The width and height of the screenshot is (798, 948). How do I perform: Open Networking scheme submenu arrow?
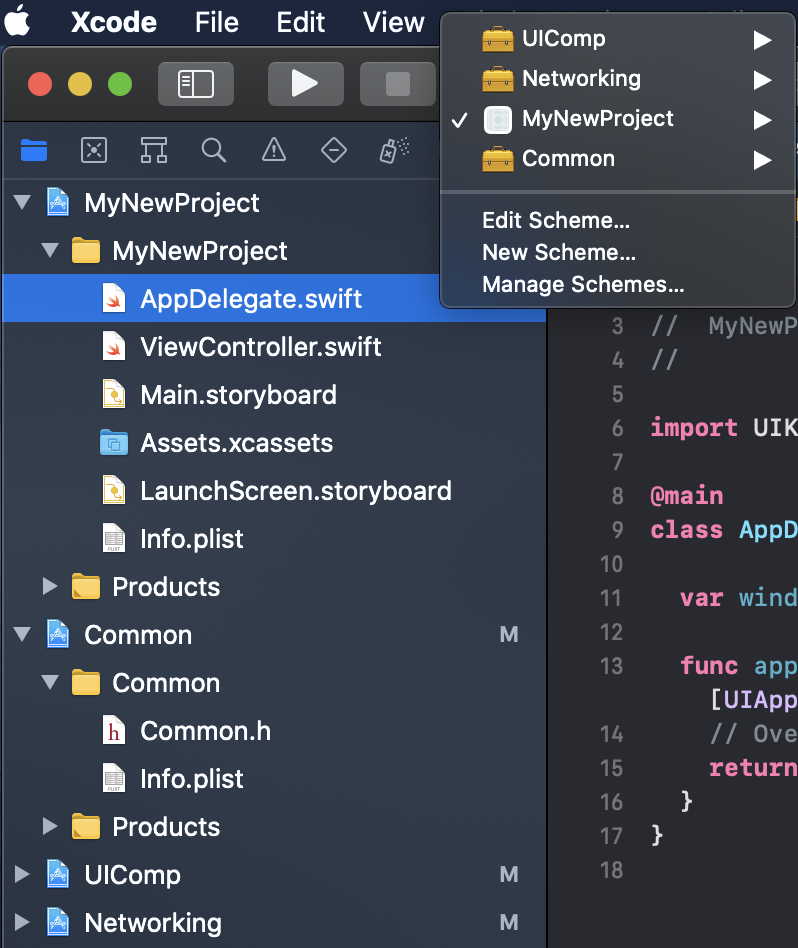coord(762,80)
